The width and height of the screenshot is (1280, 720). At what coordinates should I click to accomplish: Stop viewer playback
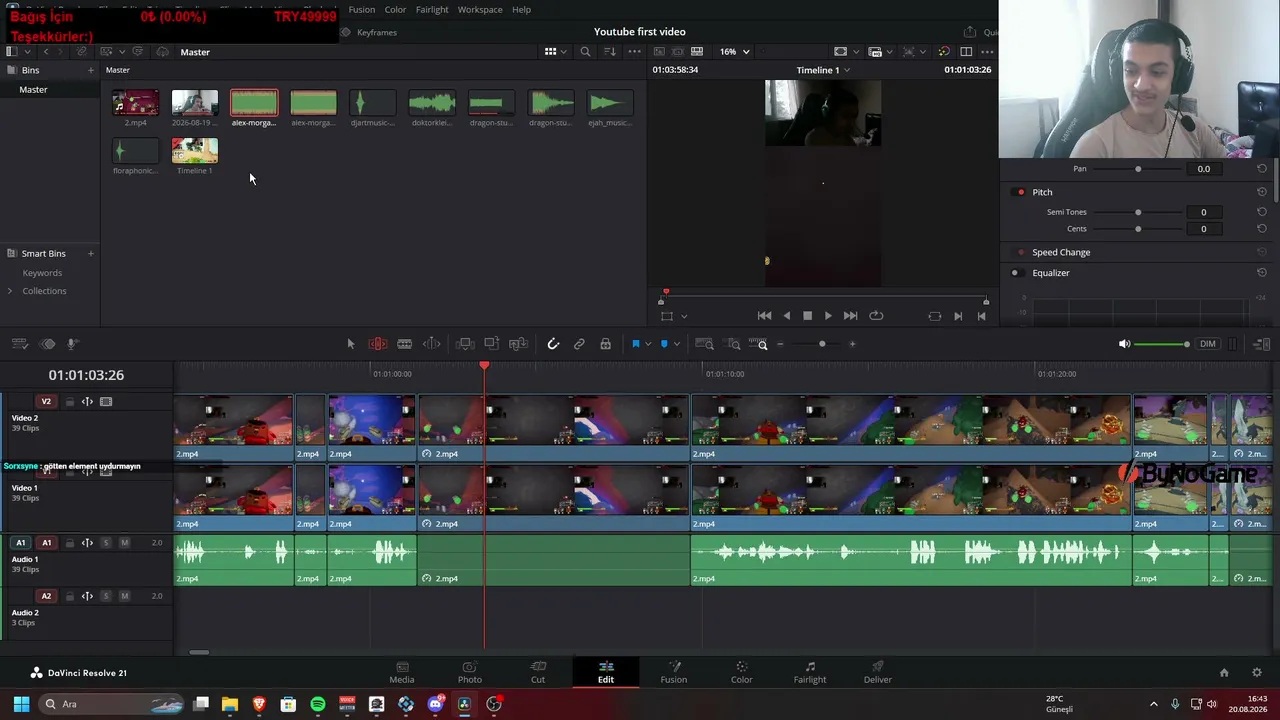coord(808,316)
